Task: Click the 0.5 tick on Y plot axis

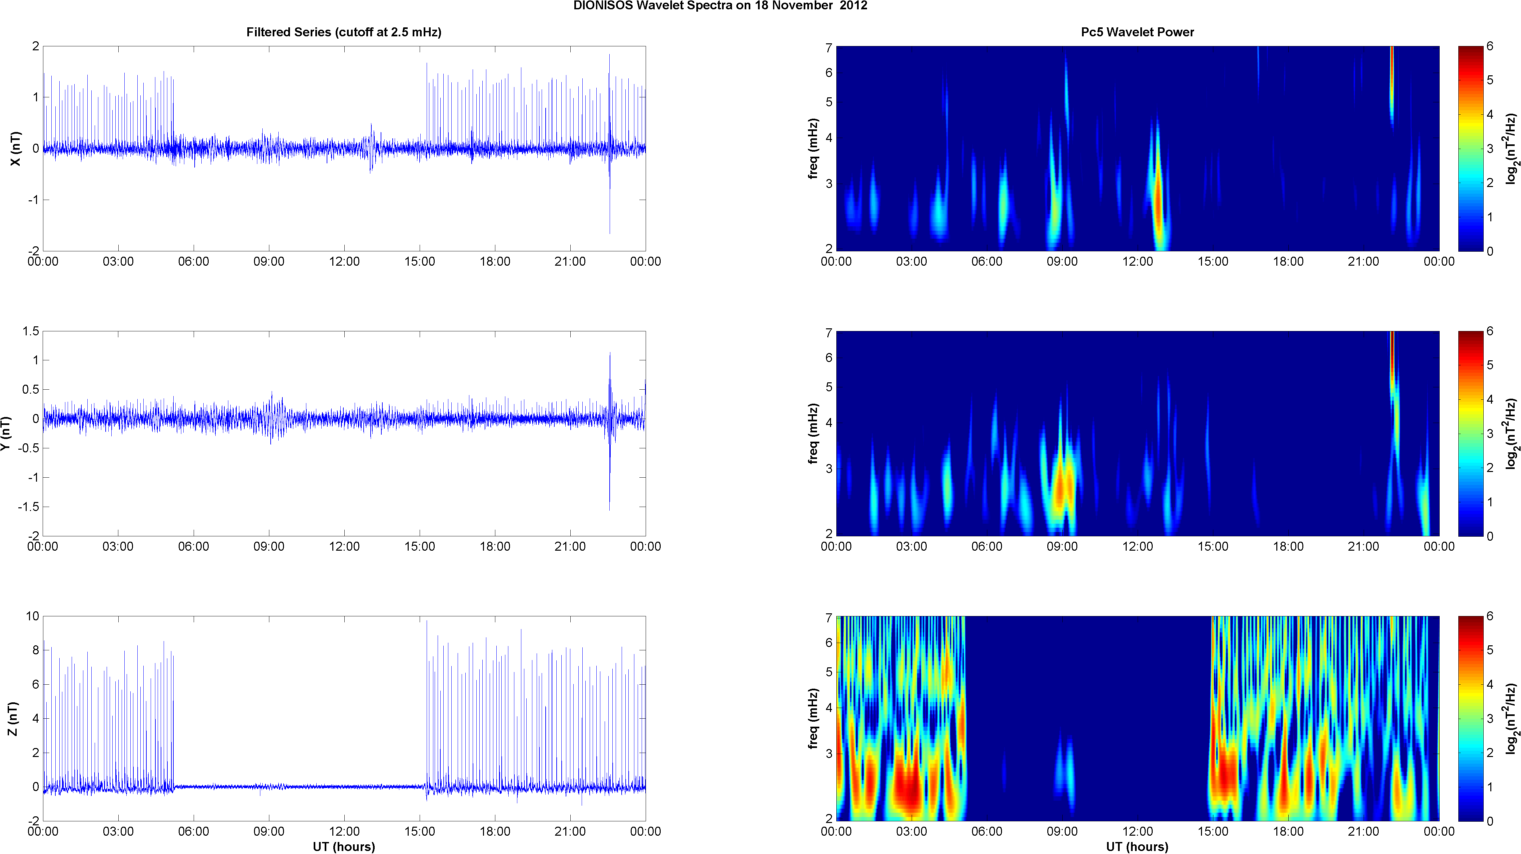Action: coord(30,390)
